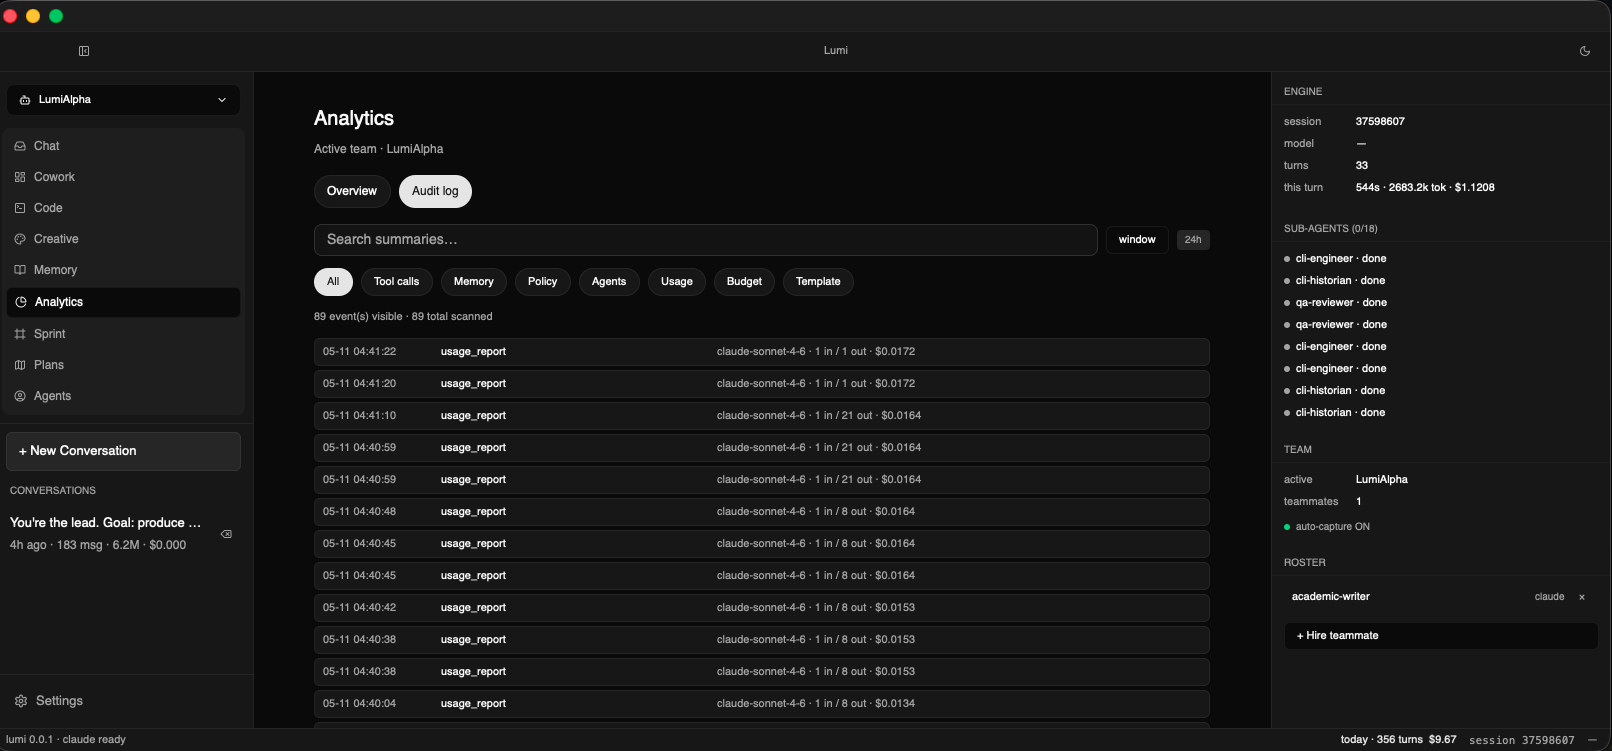Image resolution: width=1612 pixels, height=751 pixels.
Task: Click the CONVERSATIONS section heading
Action: pos(53,491)
